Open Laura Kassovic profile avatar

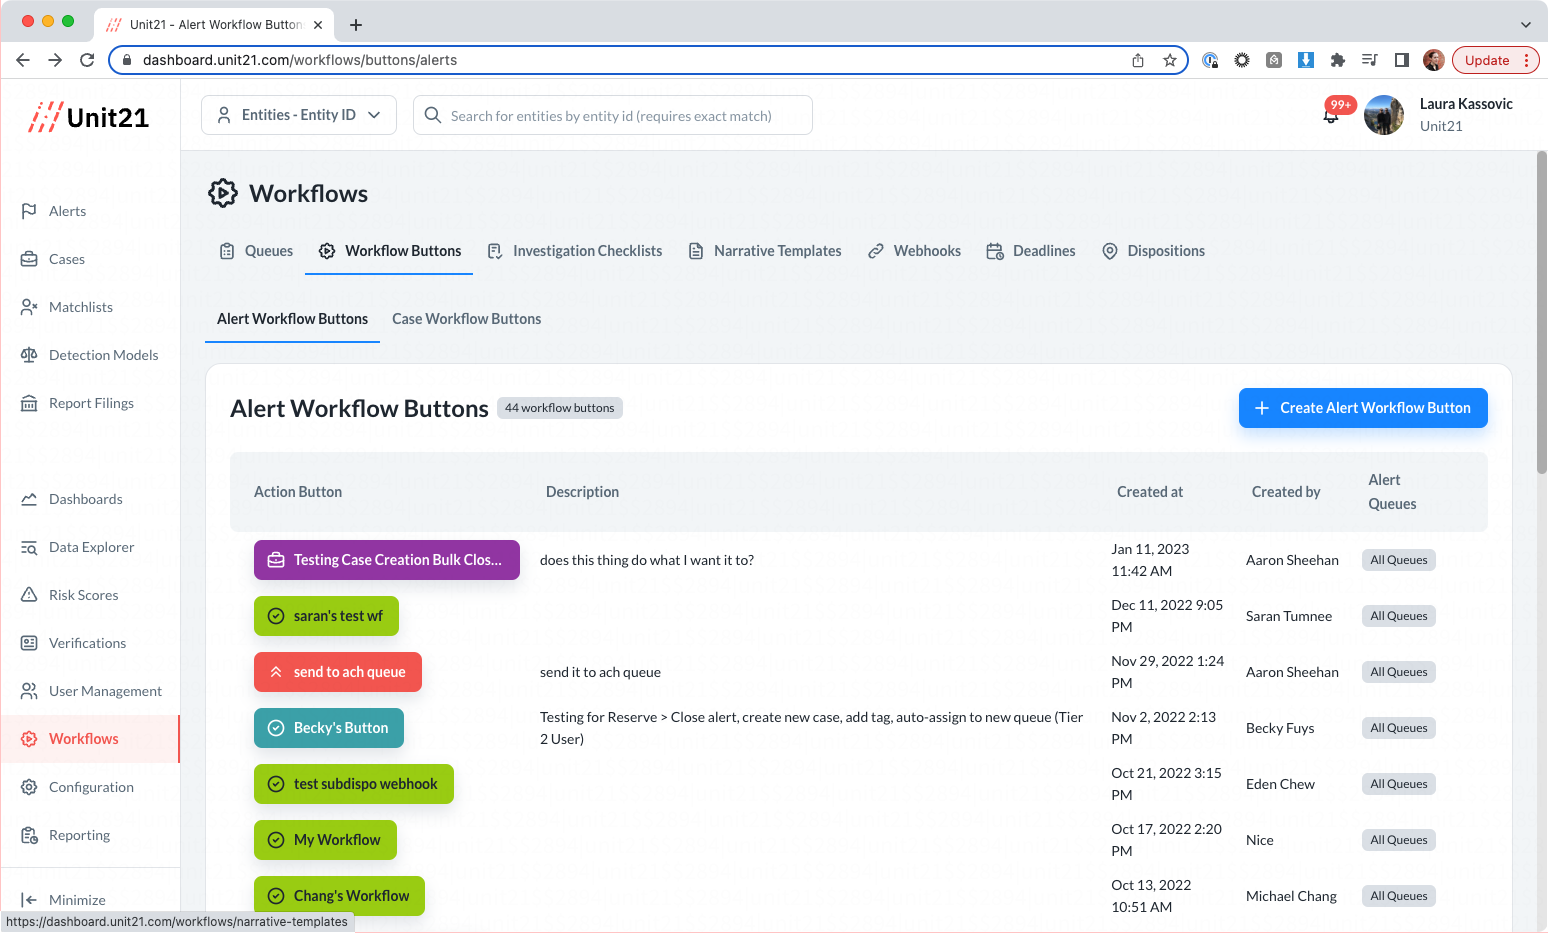[1384, 115]
